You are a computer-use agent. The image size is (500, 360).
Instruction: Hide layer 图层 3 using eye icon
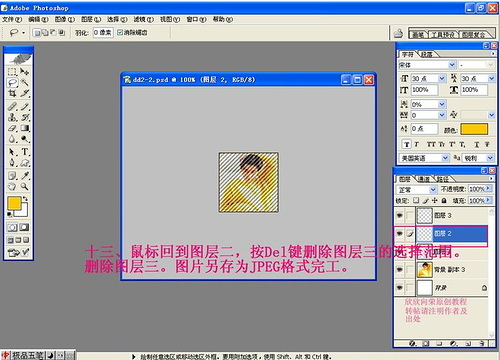point(399,216)
